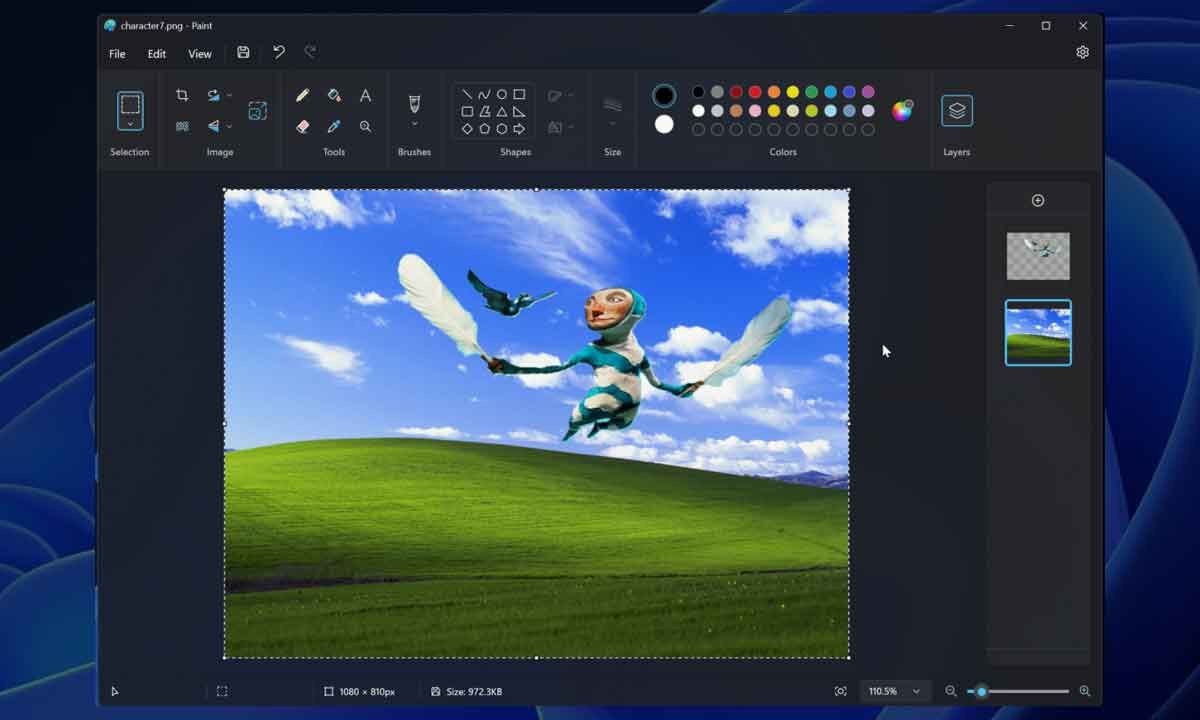Screen dimensions: 1200x720
Task: Add a new layer with the plus button
Action: [x=1037, y=199]
